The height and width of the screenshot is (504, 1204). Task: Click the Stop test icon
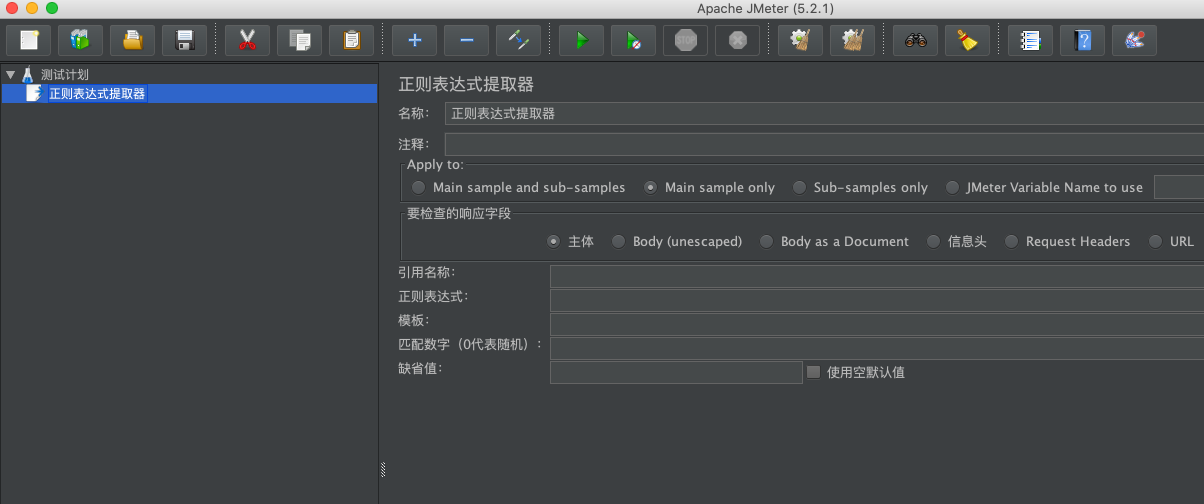685,40
